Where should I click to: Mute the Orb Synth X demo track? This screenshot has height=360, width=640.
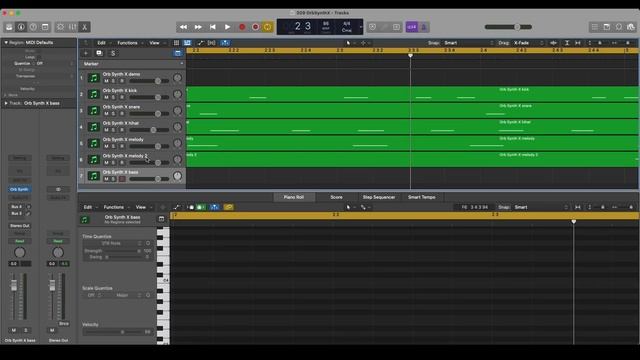tap(106, 81)
